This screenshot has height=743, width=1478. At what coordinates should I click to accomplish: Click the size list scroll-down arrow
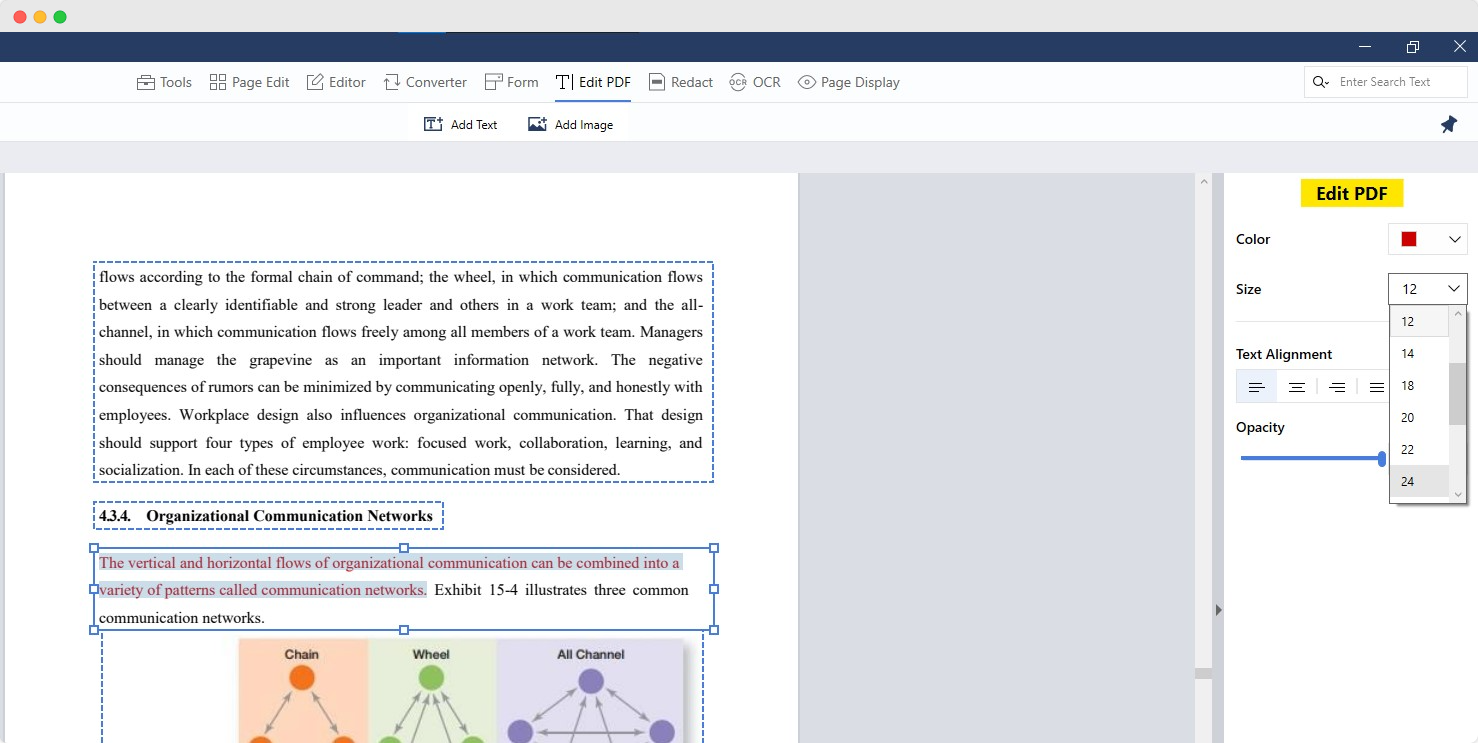1457,494
